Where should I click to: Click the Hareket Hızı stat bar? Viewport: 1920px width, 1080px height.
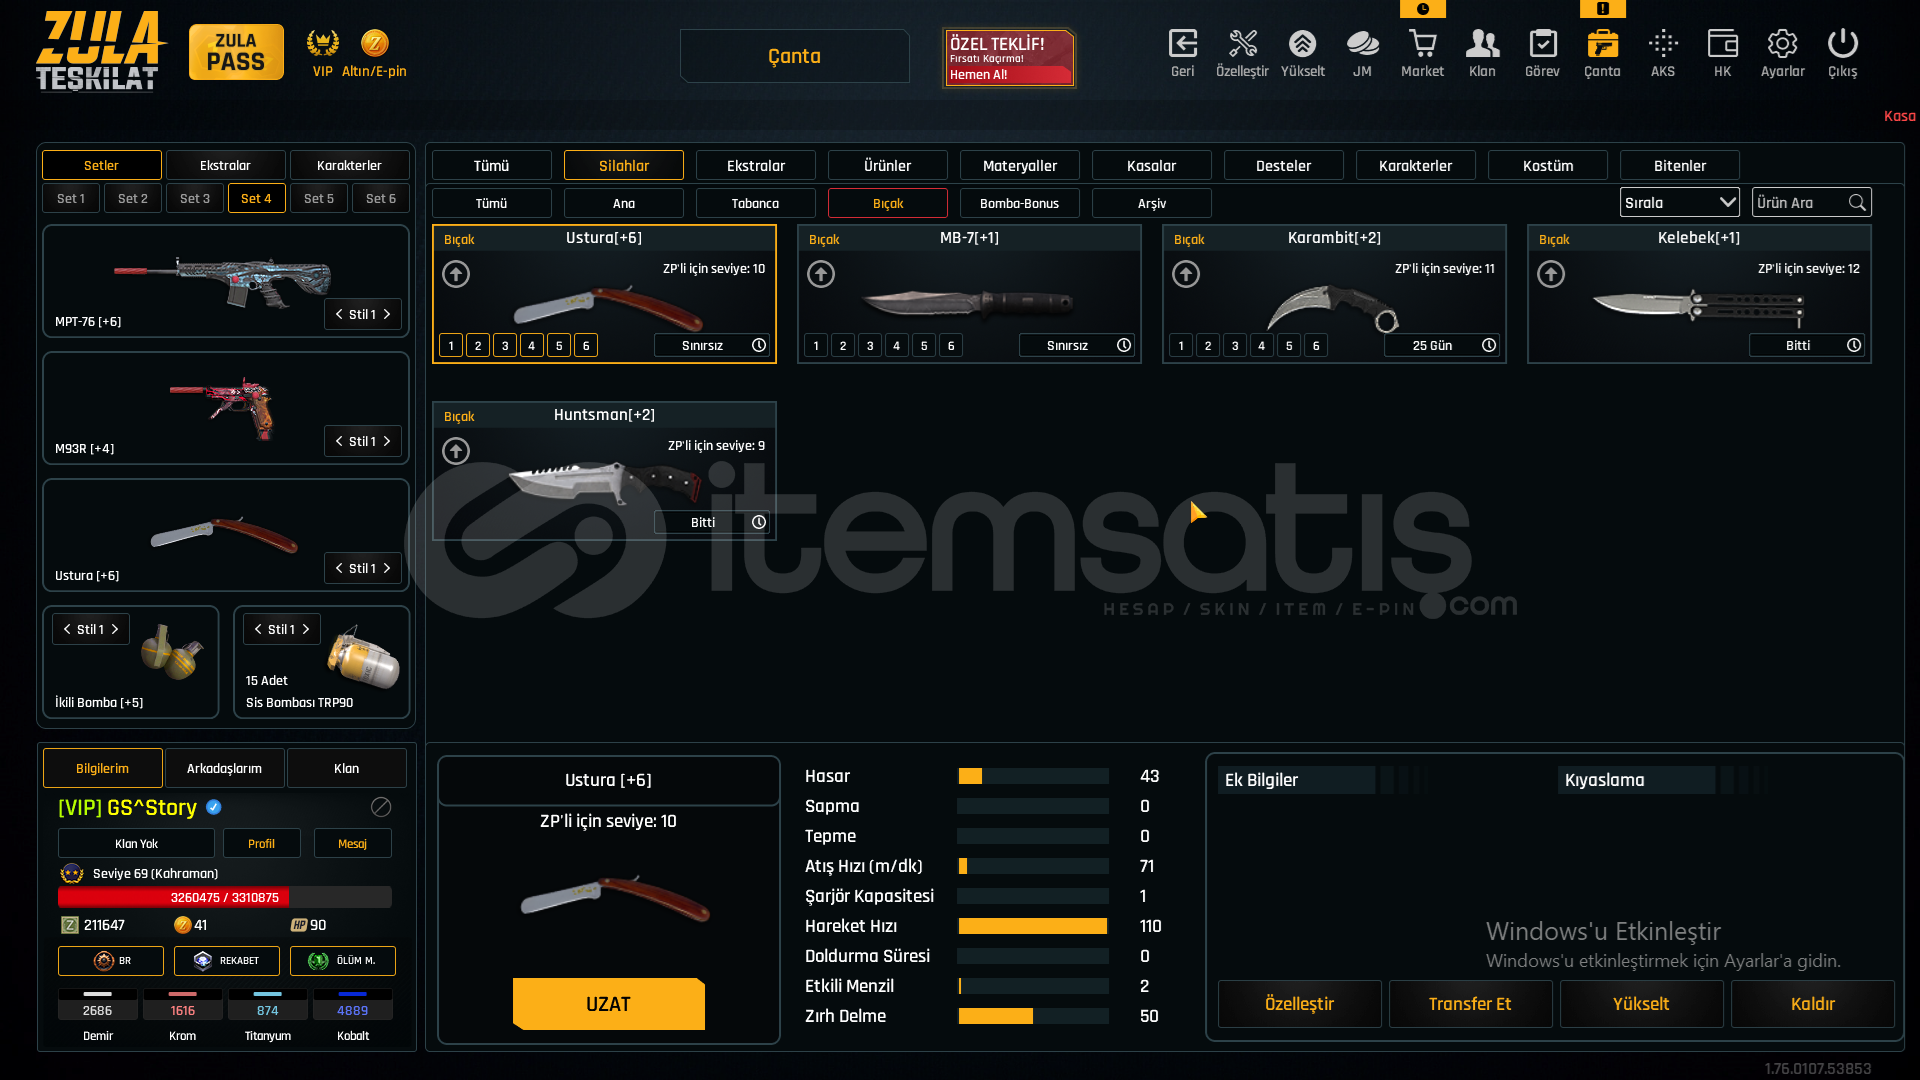point(1033,926)
